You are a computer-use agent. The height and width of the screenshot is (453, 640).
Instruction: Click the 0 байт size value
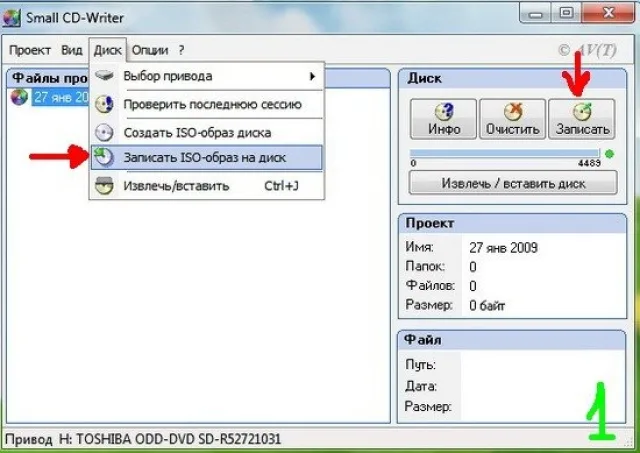click(x=487, y=305)
